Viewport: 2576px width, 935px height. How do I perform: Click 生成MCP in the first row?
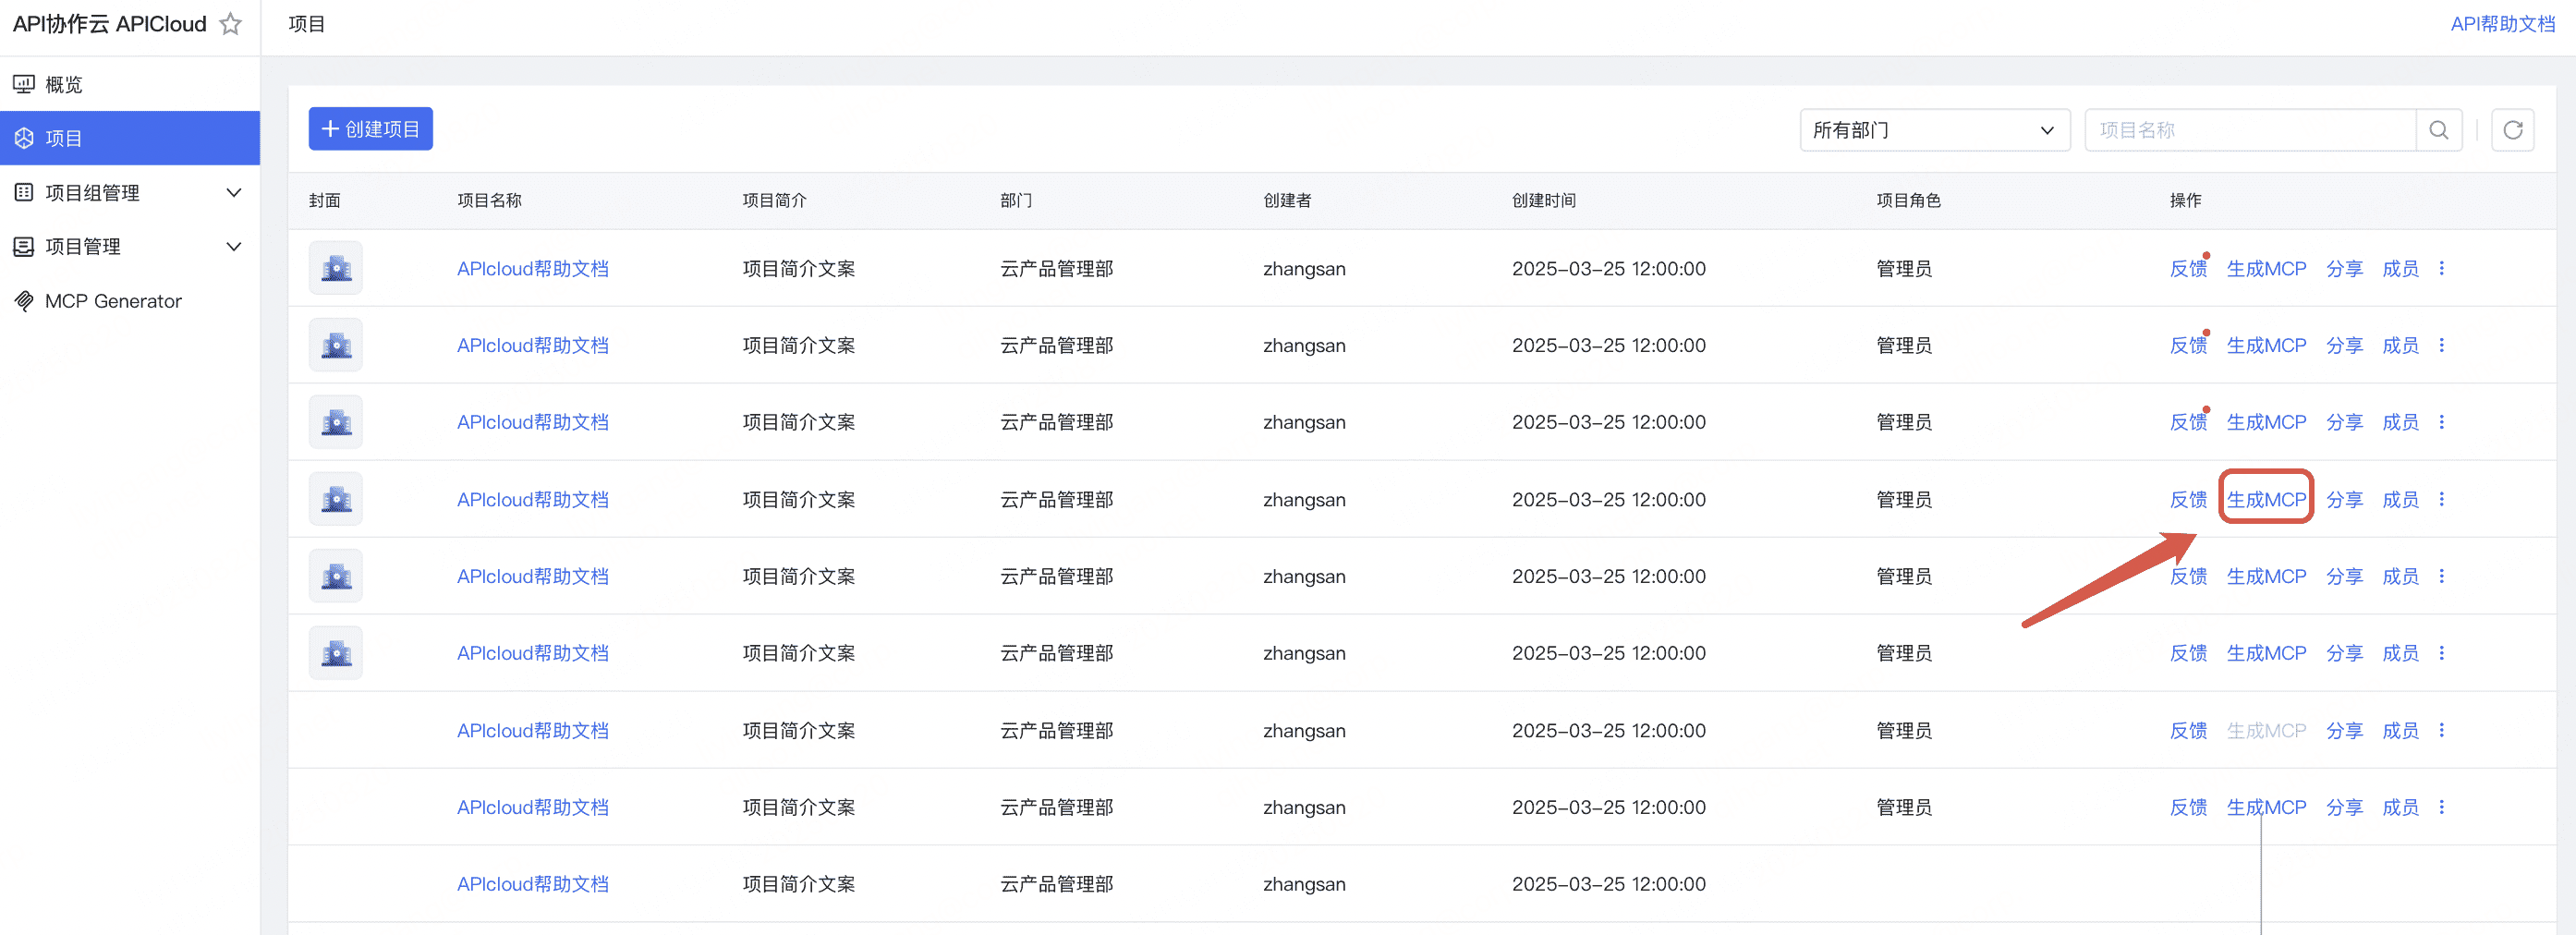[x=2266, y=268]
